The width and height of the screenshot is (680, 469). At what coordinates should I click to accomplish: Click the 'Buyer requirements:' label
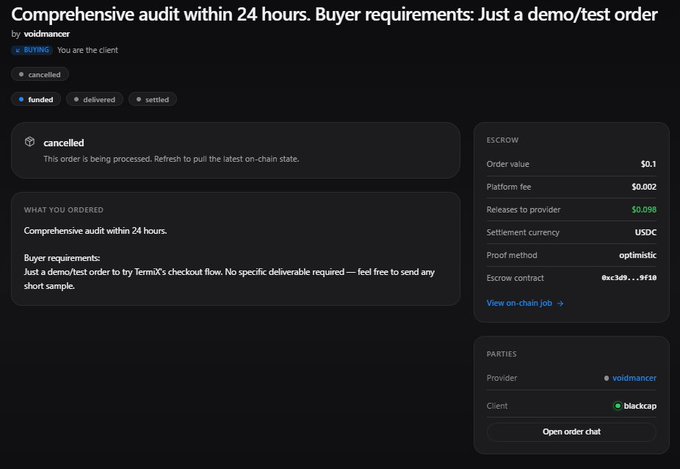pyautogui.click(x=62, y=258)
